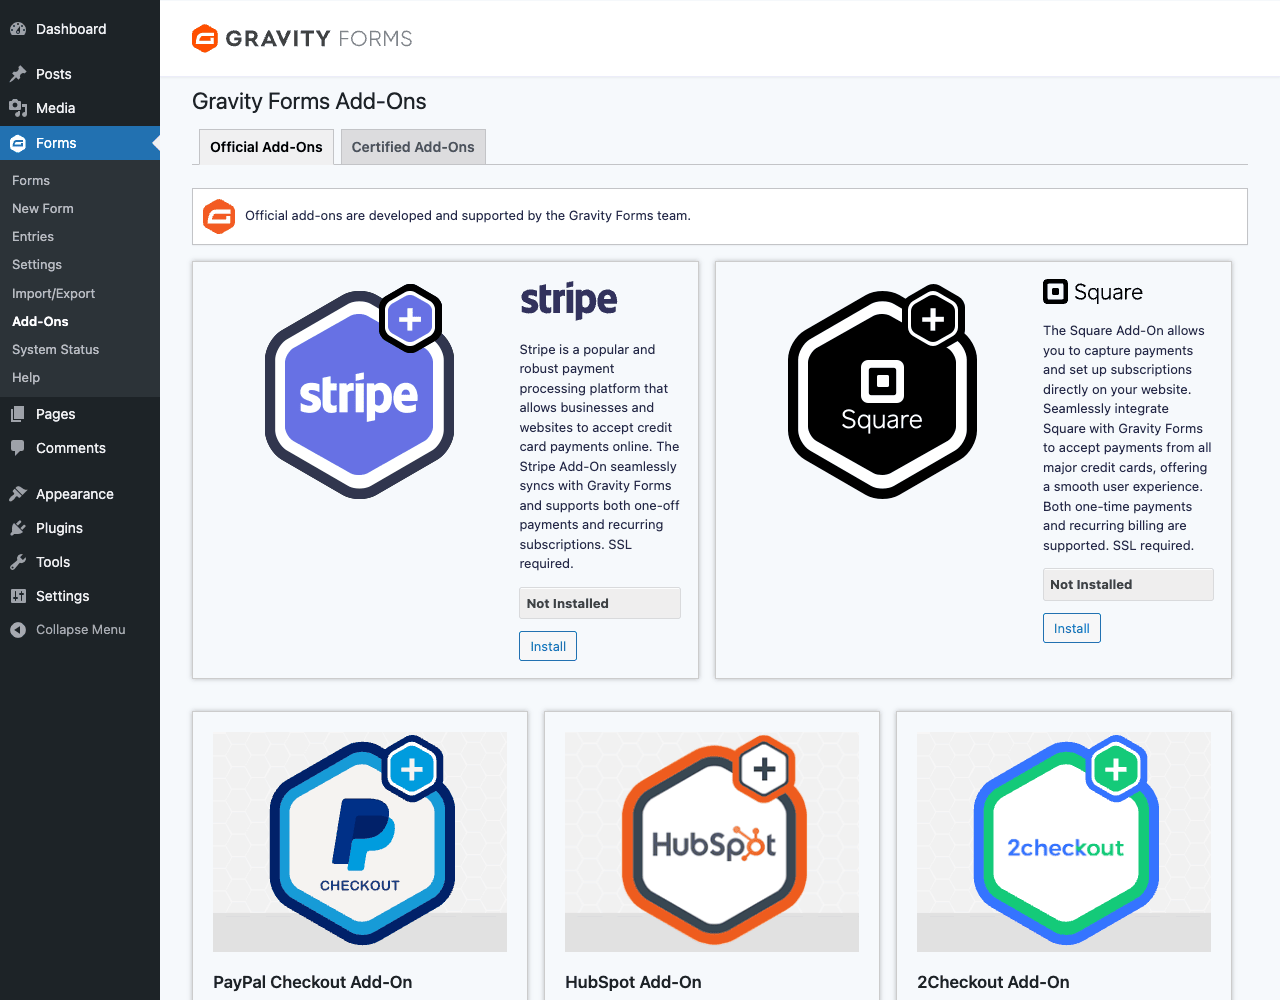Screen dimensions: 1280x1000
Task: Click the Pages icon in sidebar
Action: coord(18,414)
